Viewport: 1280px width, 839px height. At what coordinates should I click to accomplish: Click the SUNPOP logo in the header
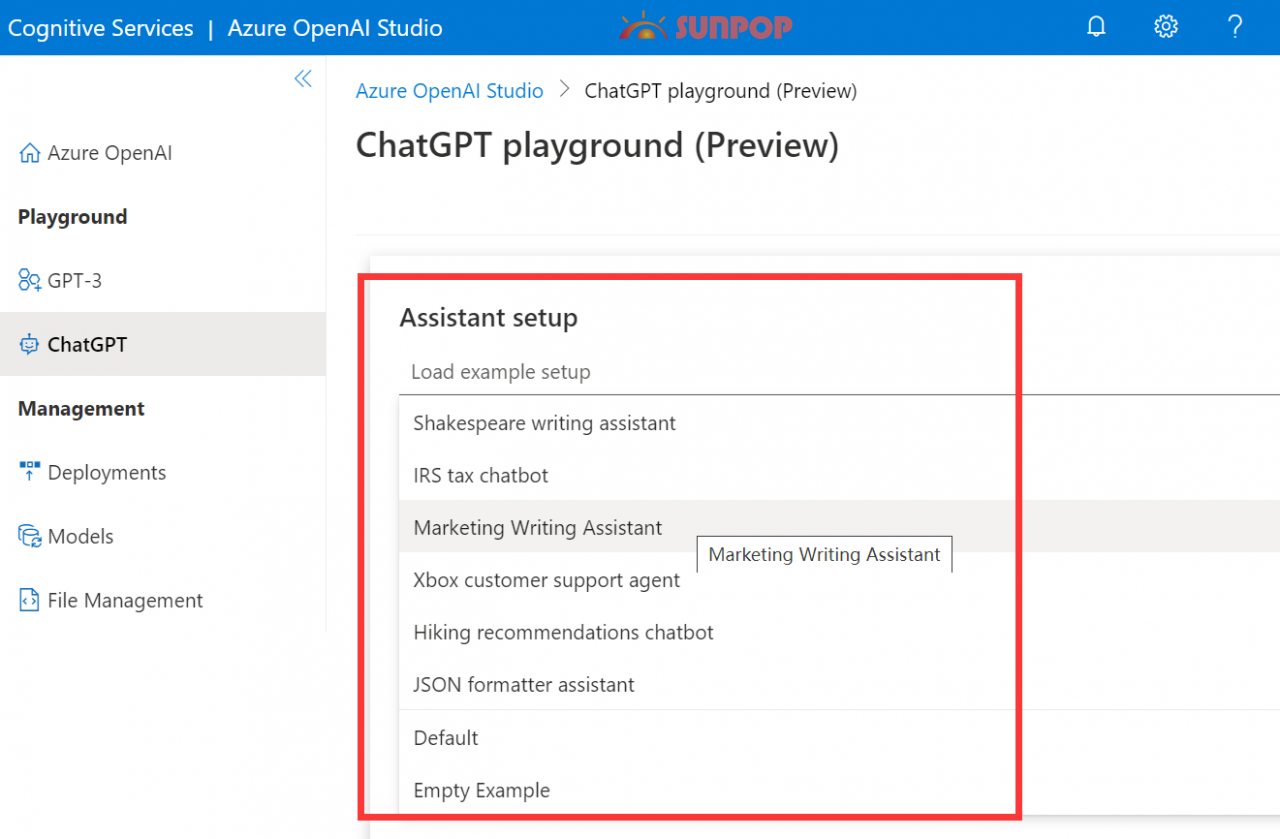(705, 27)
